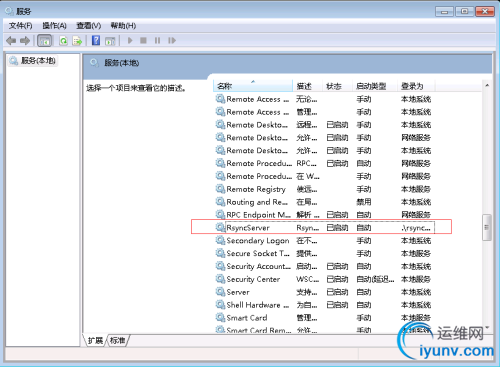
Task: Click gear icon beside RsyncServer
Action: (x=220, y=227)
